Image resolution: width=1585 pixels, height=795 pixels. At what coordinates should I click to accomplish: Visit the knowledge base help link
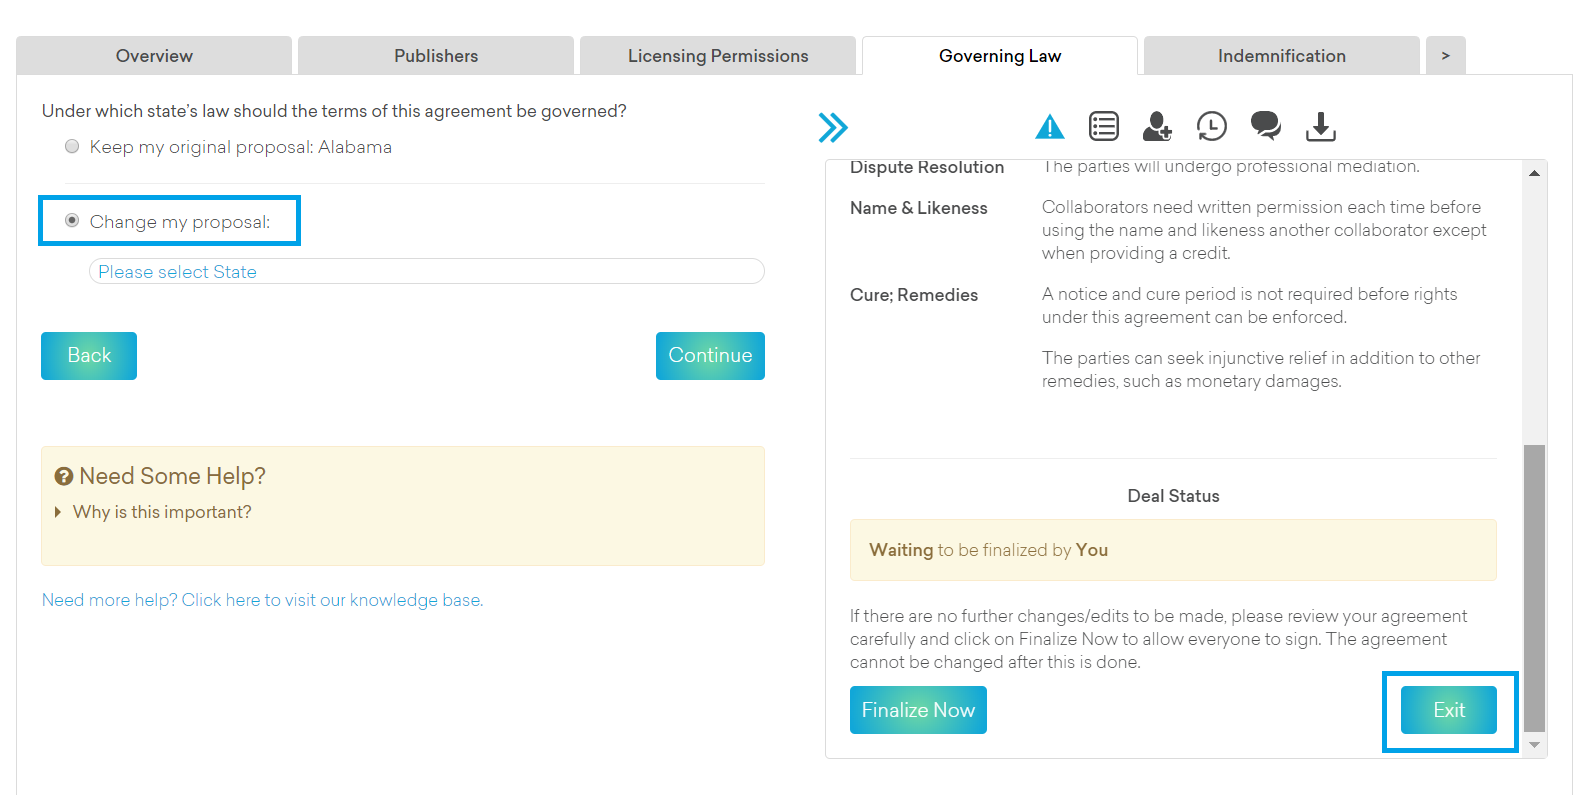tap(262, 600)
